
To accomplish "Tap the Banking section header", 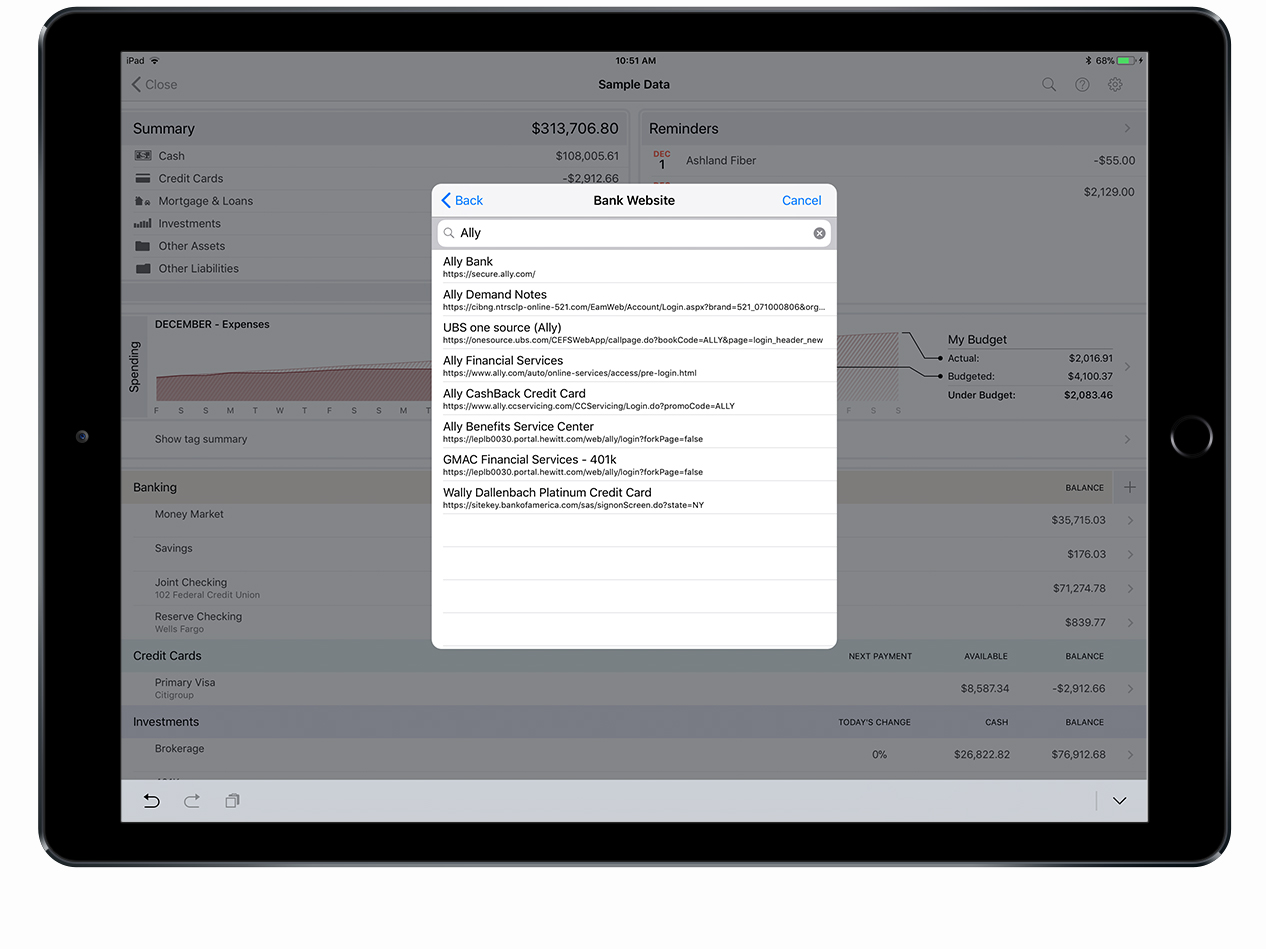I will (634, 487).
